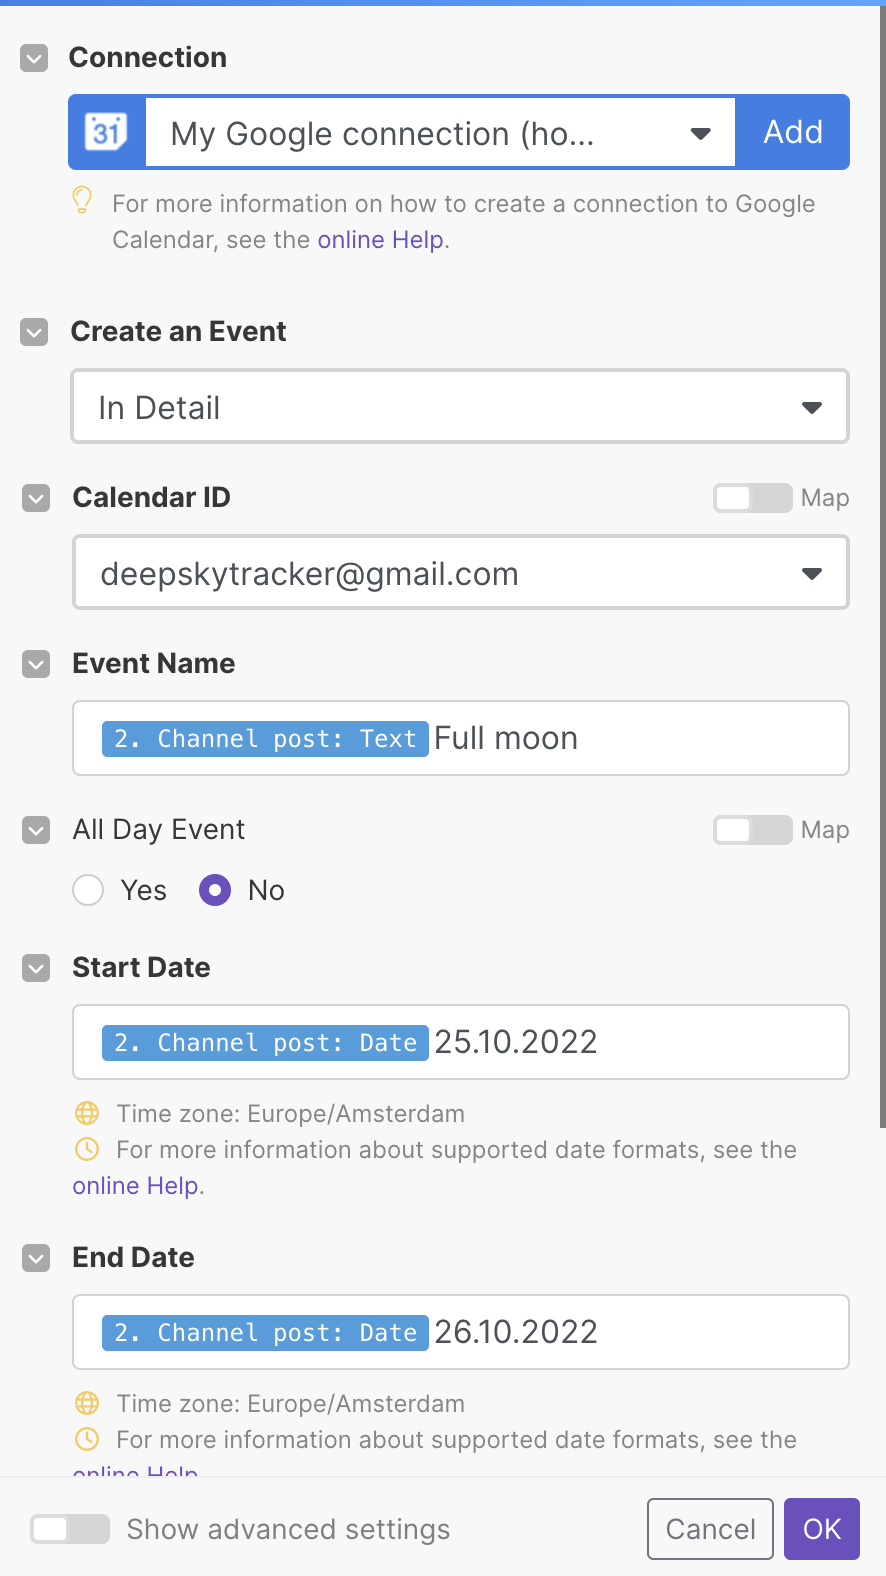Open the My Google connection dropdown

point(700,131)
